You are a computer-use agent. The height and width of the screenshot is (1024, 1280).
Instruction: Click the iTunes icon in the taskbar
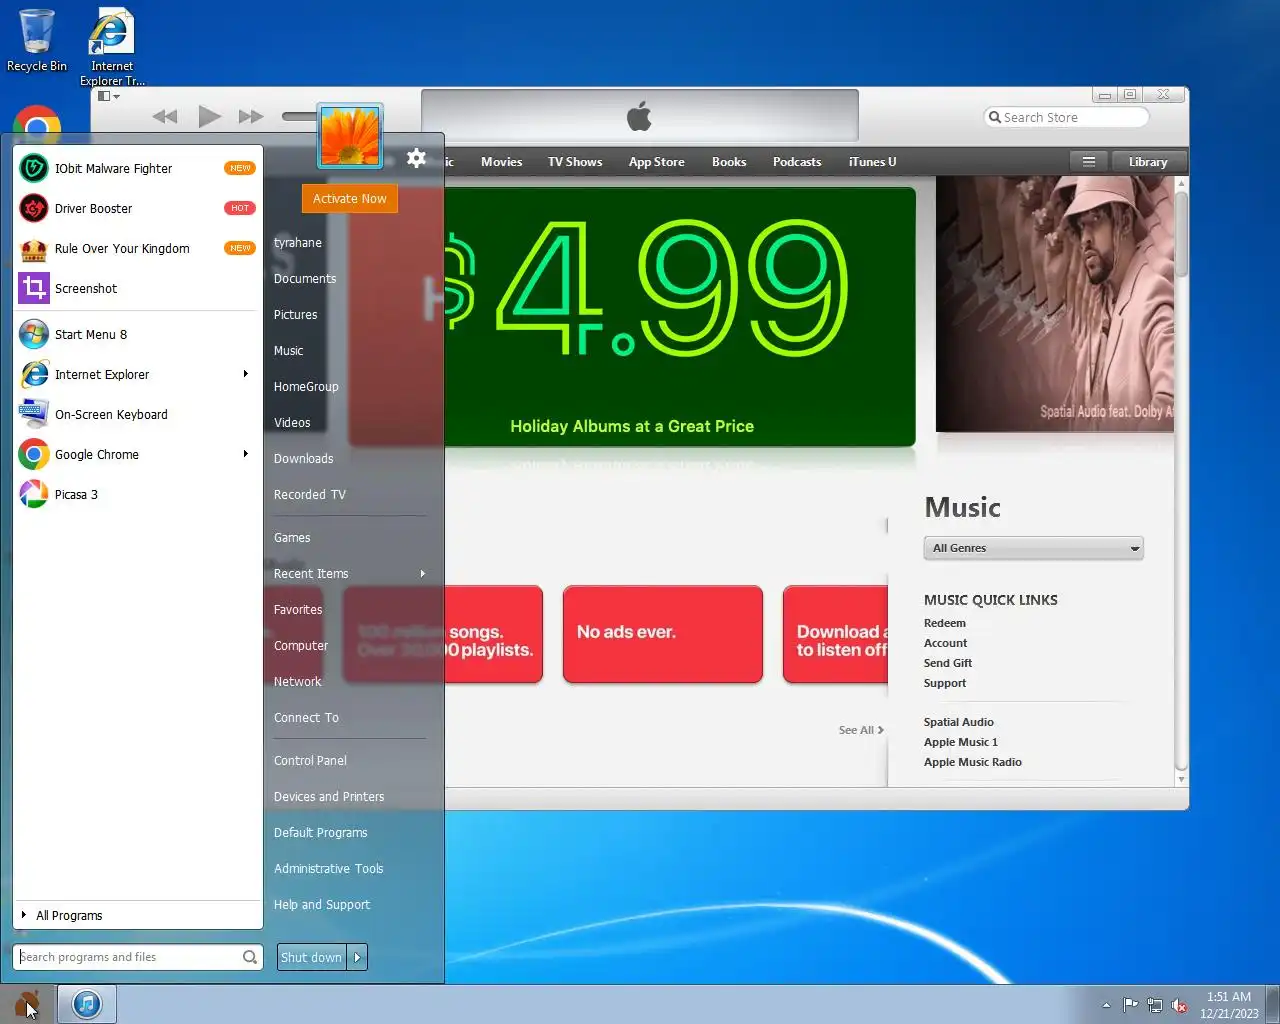point(87,1004)
